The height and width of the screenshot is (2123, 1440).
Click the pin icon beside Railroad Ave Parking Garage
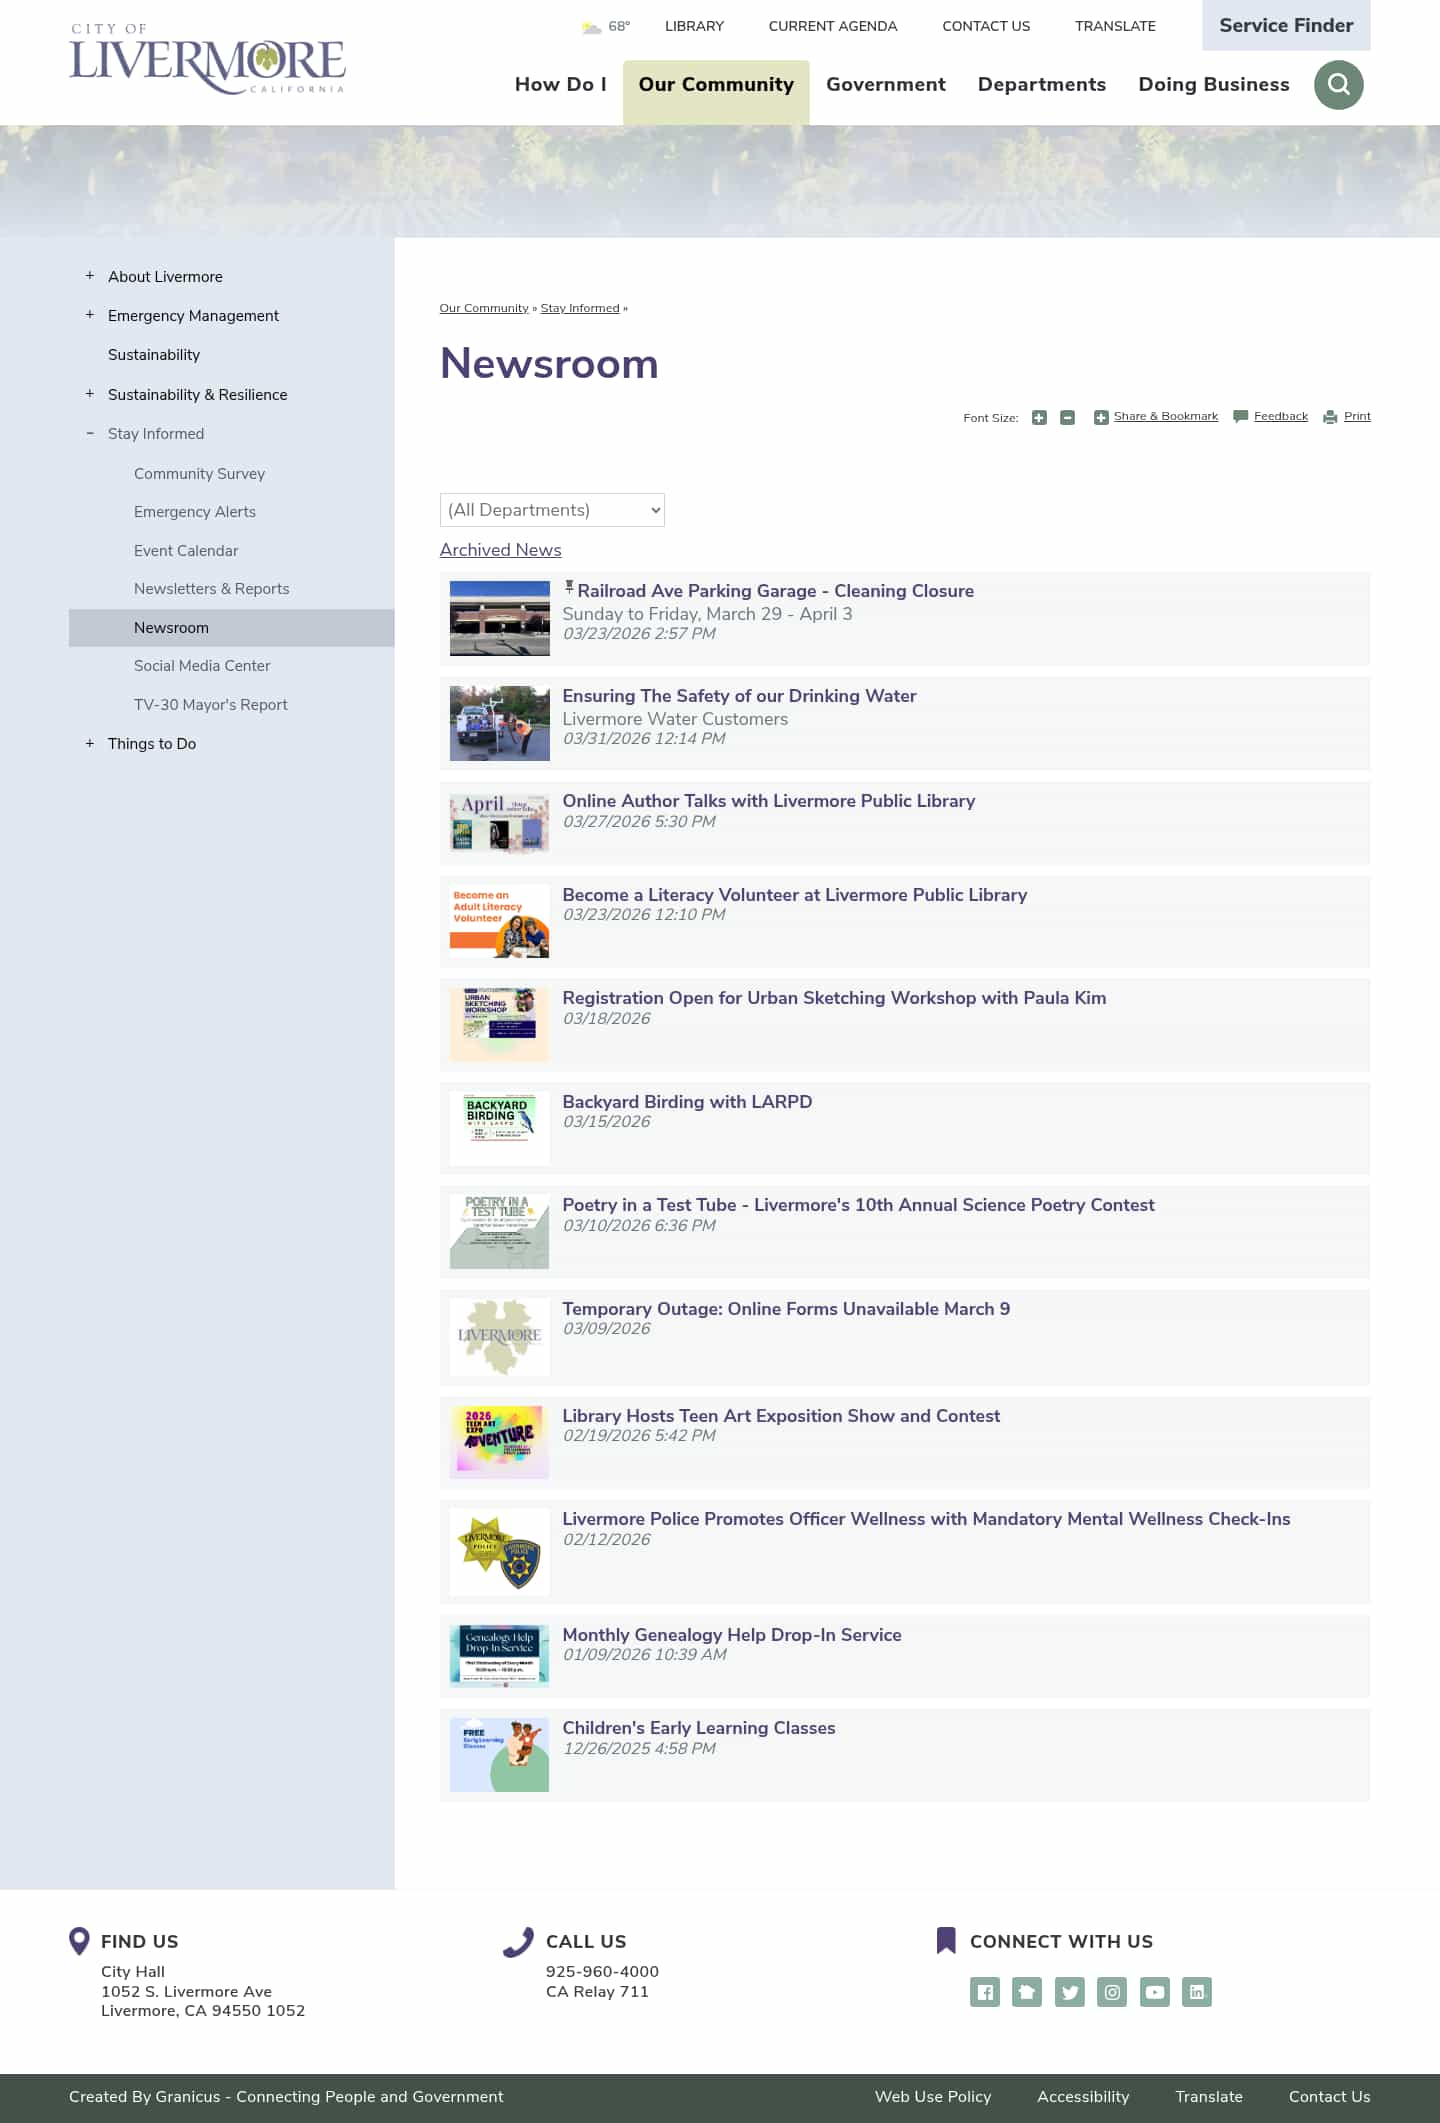pos(569,588)
